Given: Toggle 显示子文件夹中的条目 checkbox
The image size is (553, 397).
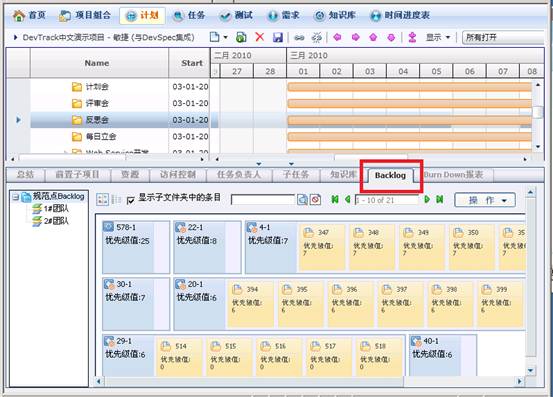Looking at the screenshot, I should click(130, 200).
